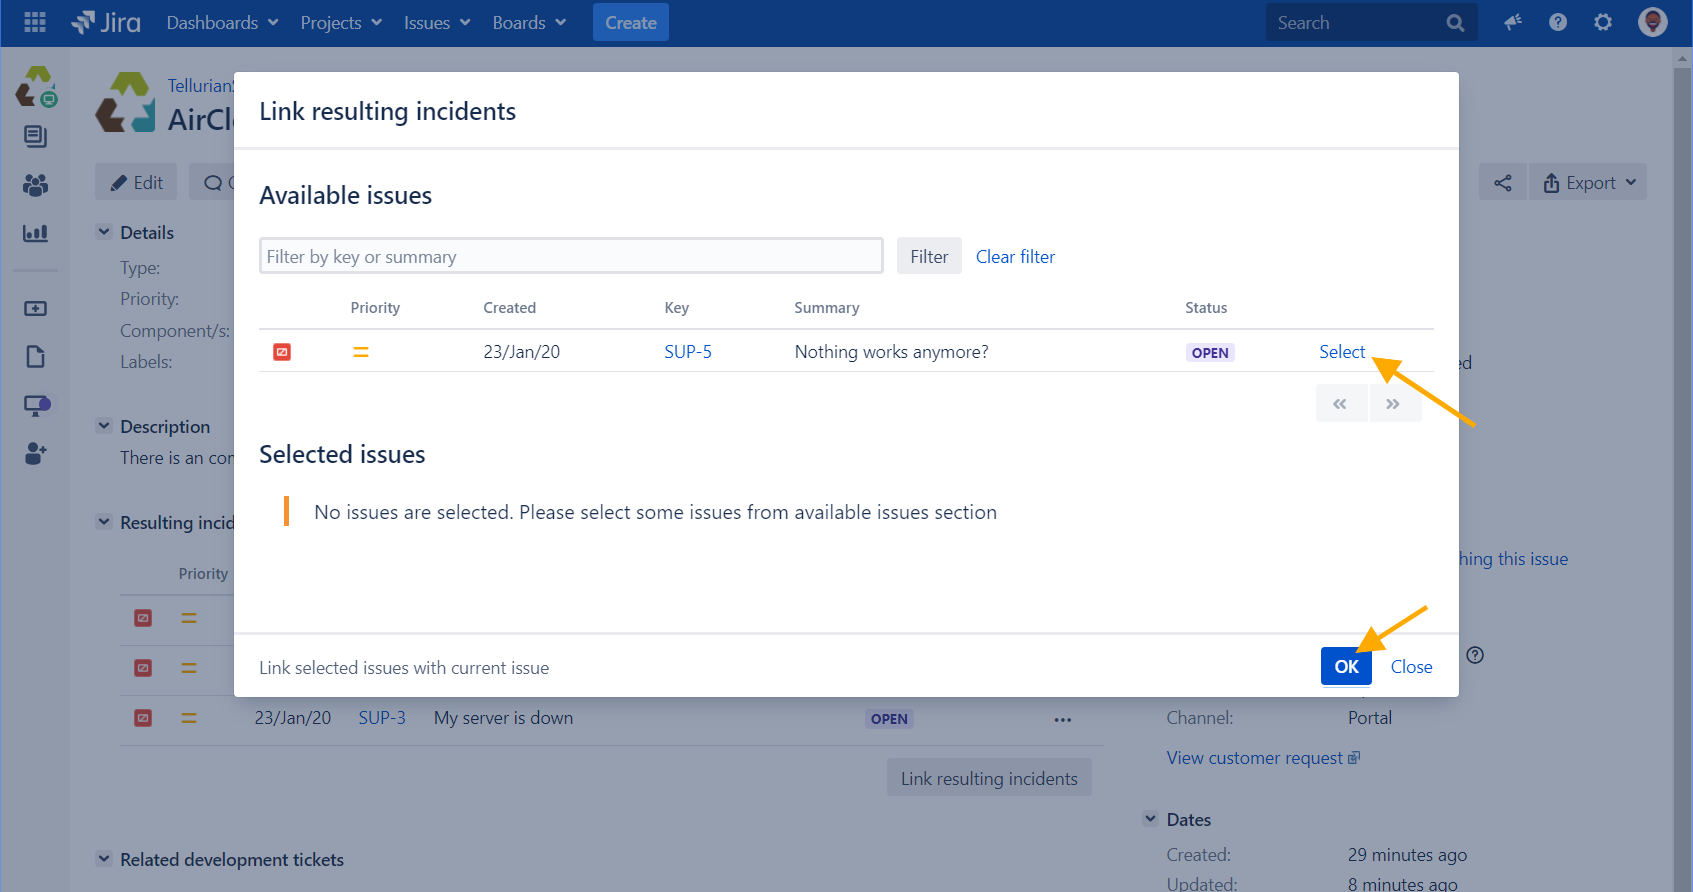Click the user profile avatar
Screen dimensions: 1693x892
tap(1652, 22)
